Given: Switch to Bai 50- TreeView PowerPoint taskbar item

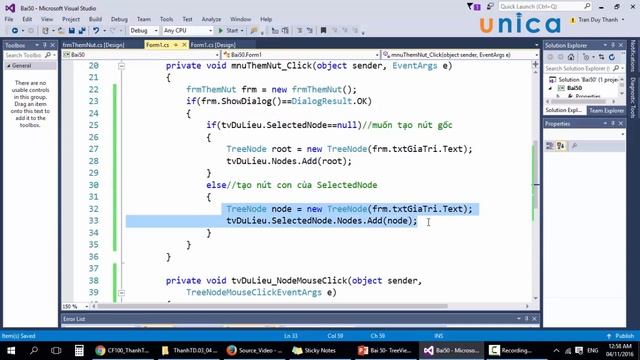Looking at the screenshot, I should click(385, 350).
